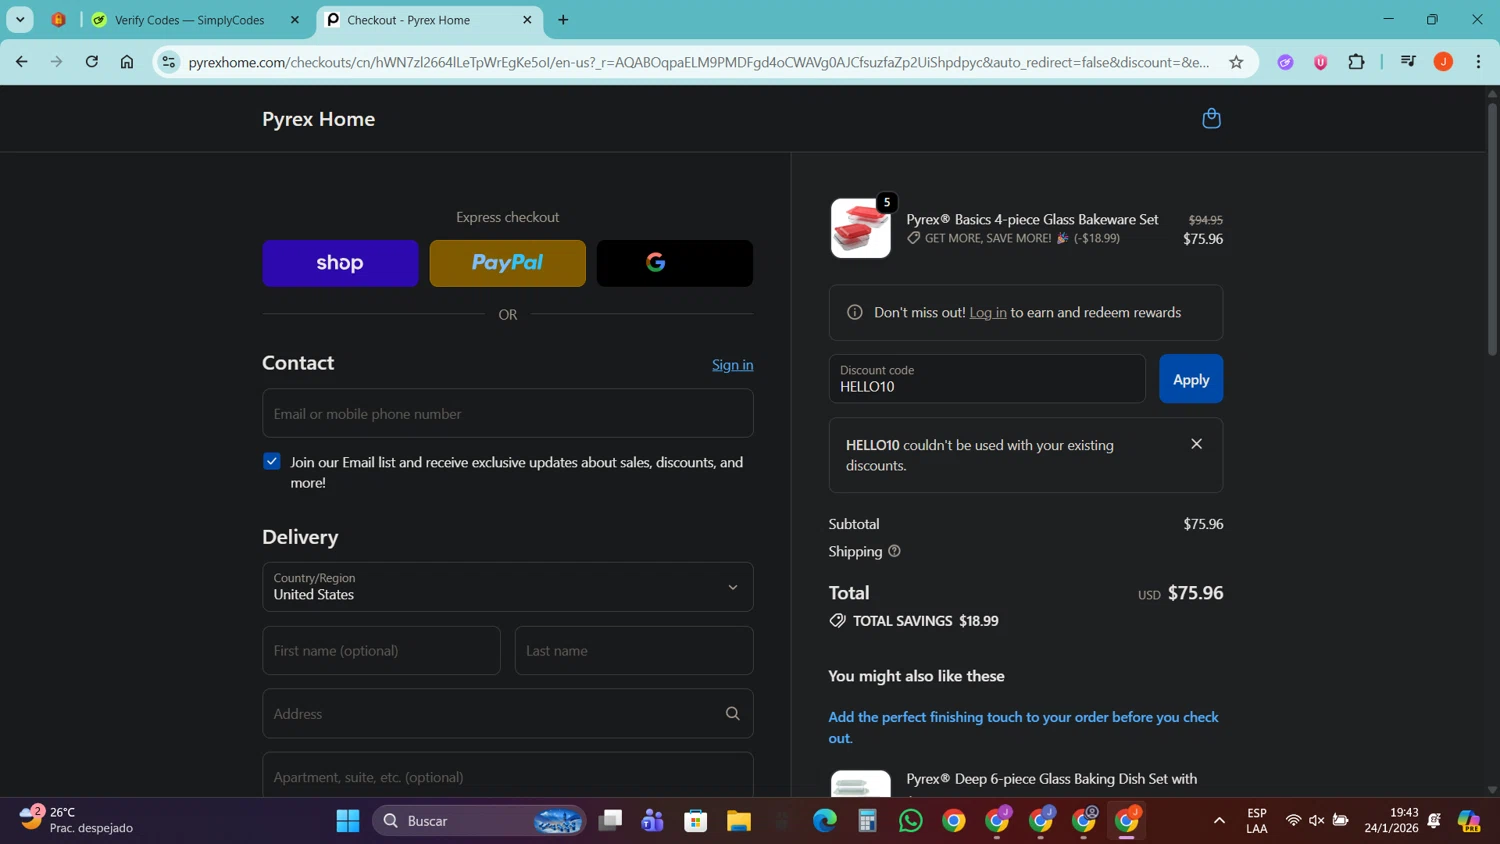Open the tab search dropdown arrow
The image size is (1500, 844).
[20, 20]
